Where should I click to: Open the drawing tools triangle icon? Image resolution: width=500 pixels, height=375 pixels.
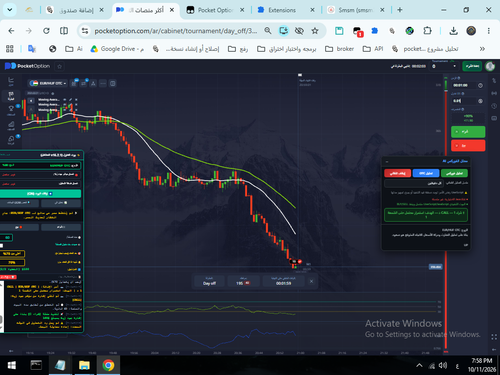coord(93,83)
